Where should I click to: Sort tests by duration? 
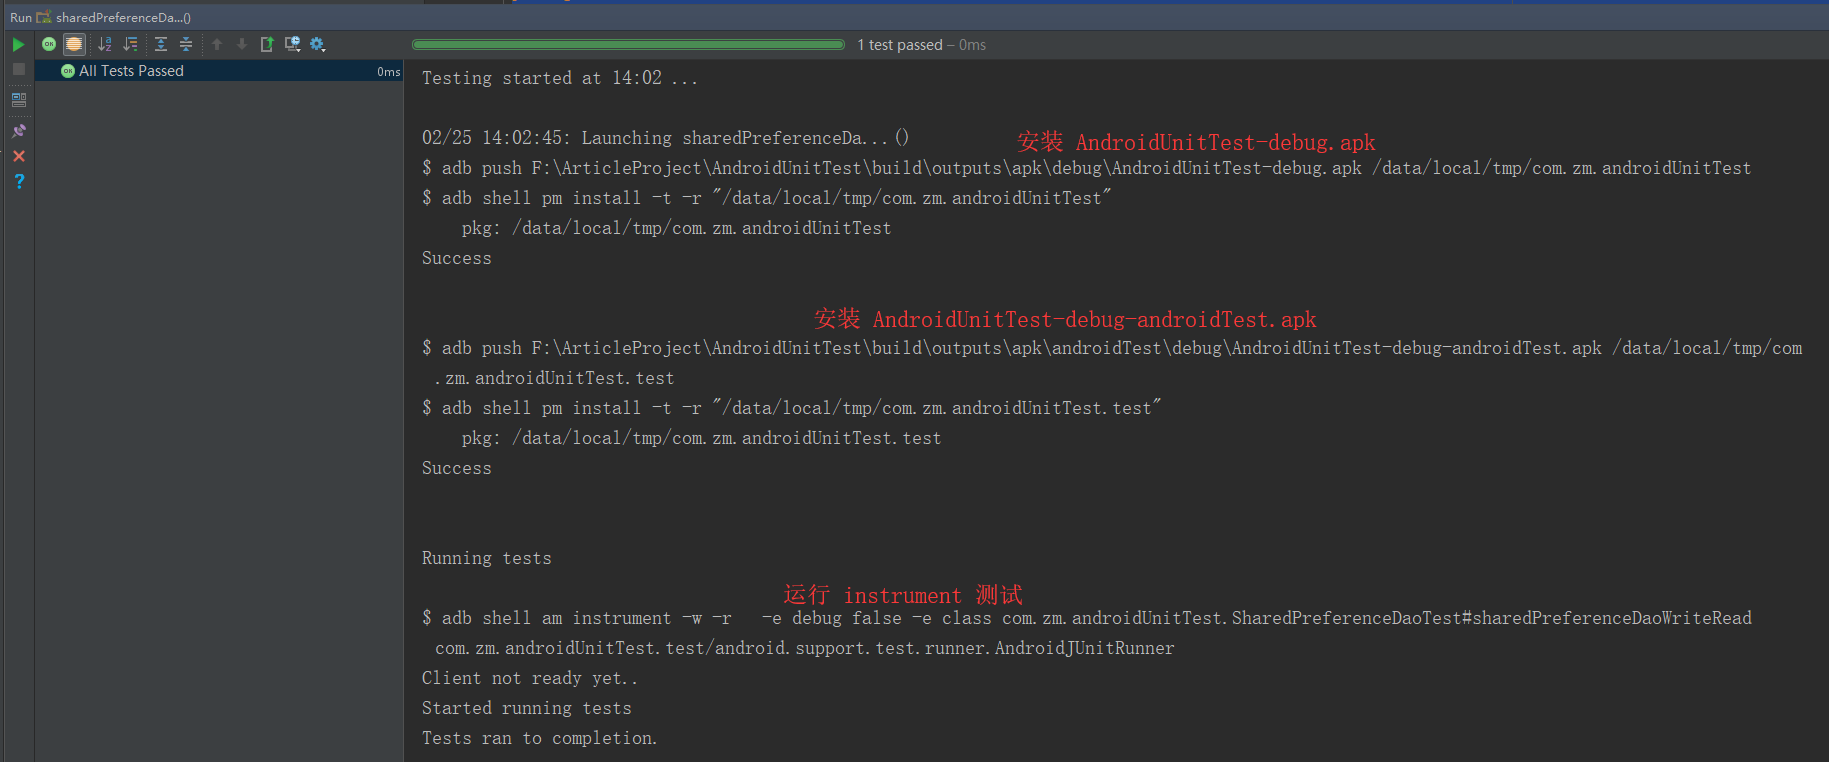(130, 44)
